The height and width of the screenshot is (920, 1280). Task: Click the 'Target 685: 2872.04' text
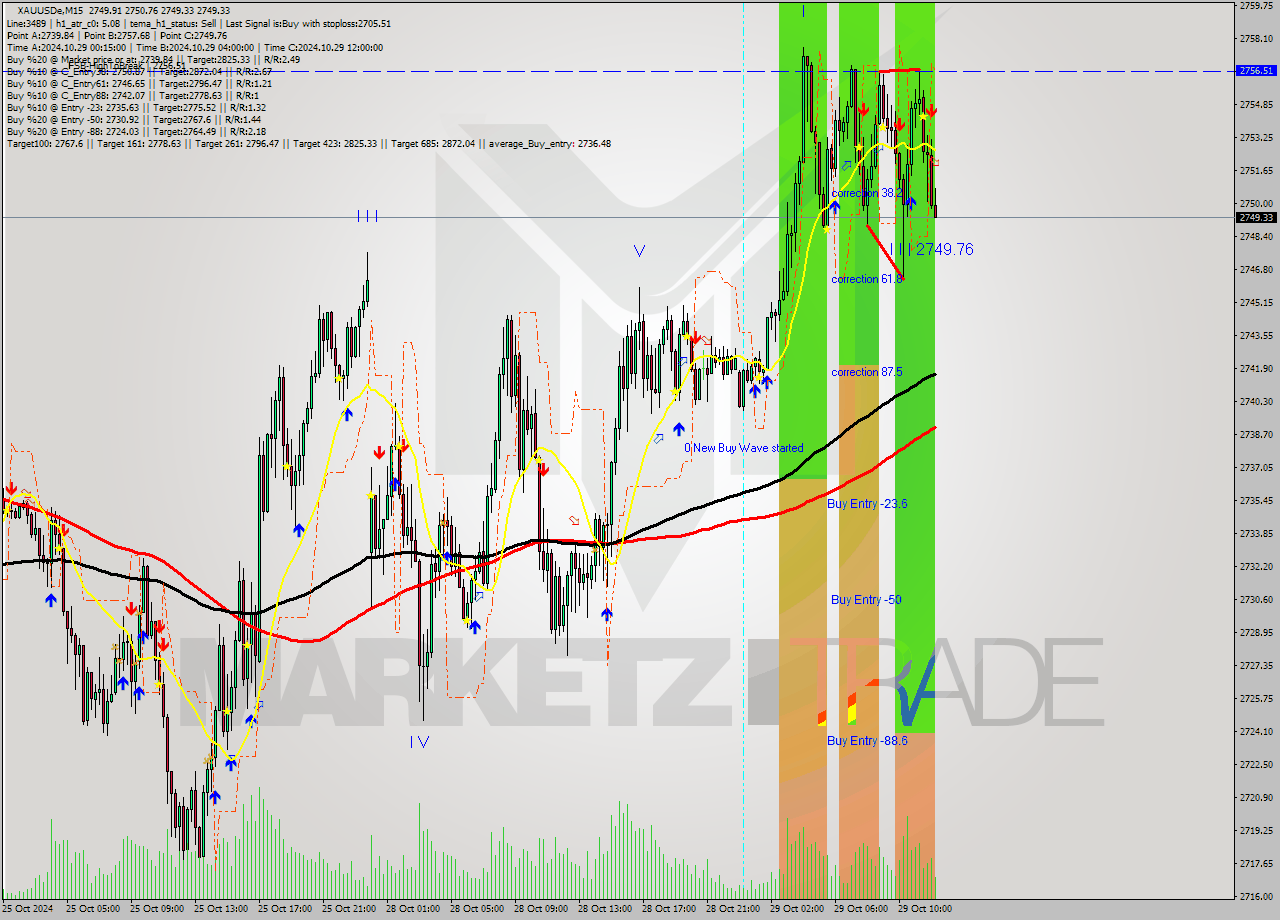coord(435,143)
